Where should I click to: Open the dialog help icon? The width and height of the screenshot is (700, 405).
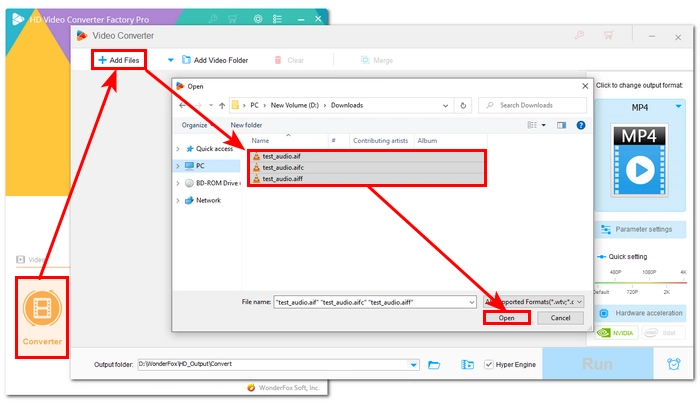(581, 125)
